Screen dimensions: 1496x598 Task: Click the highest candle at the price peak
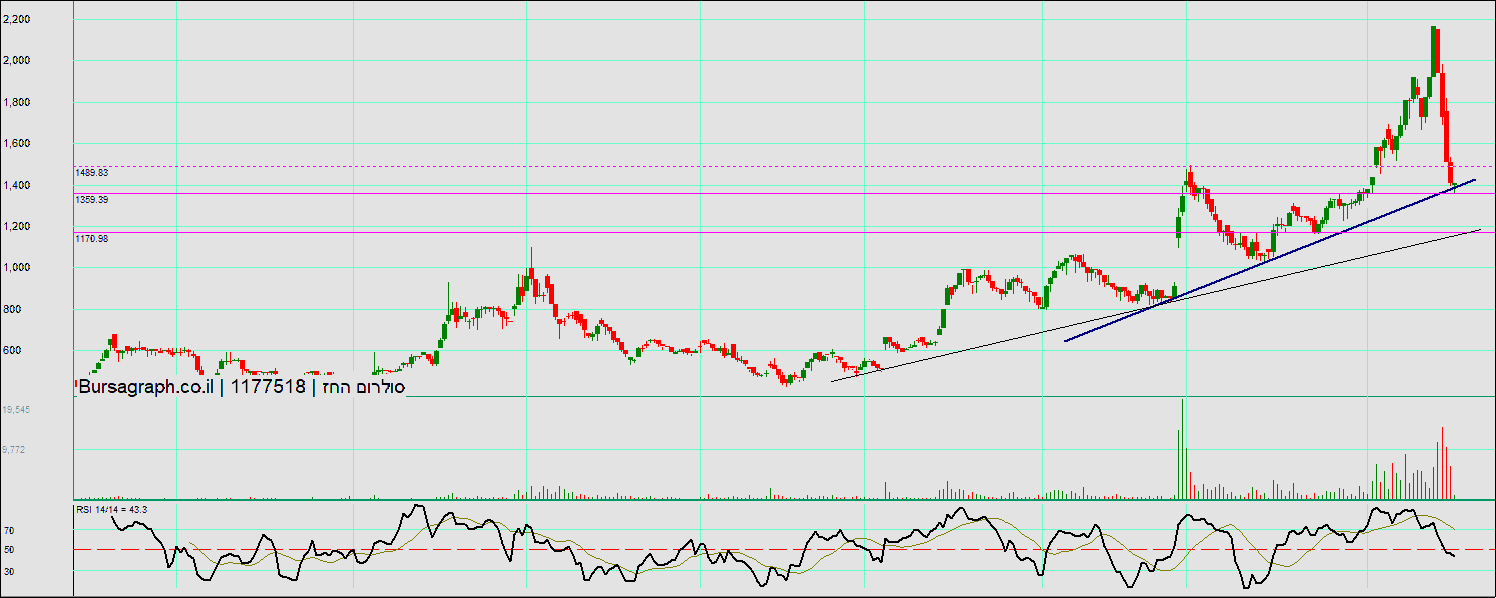(1435, 50)
